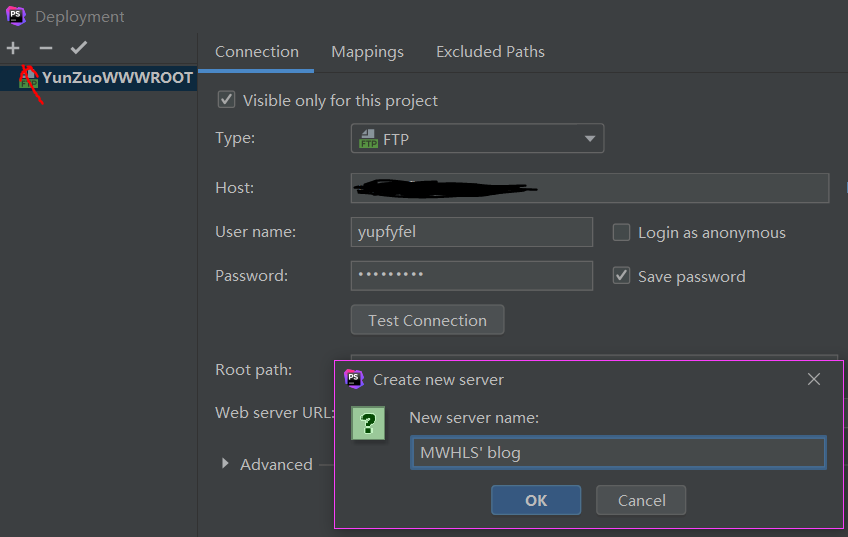Click the PhpStorm icon in Deployment title bar

click(x=16, y=16)
